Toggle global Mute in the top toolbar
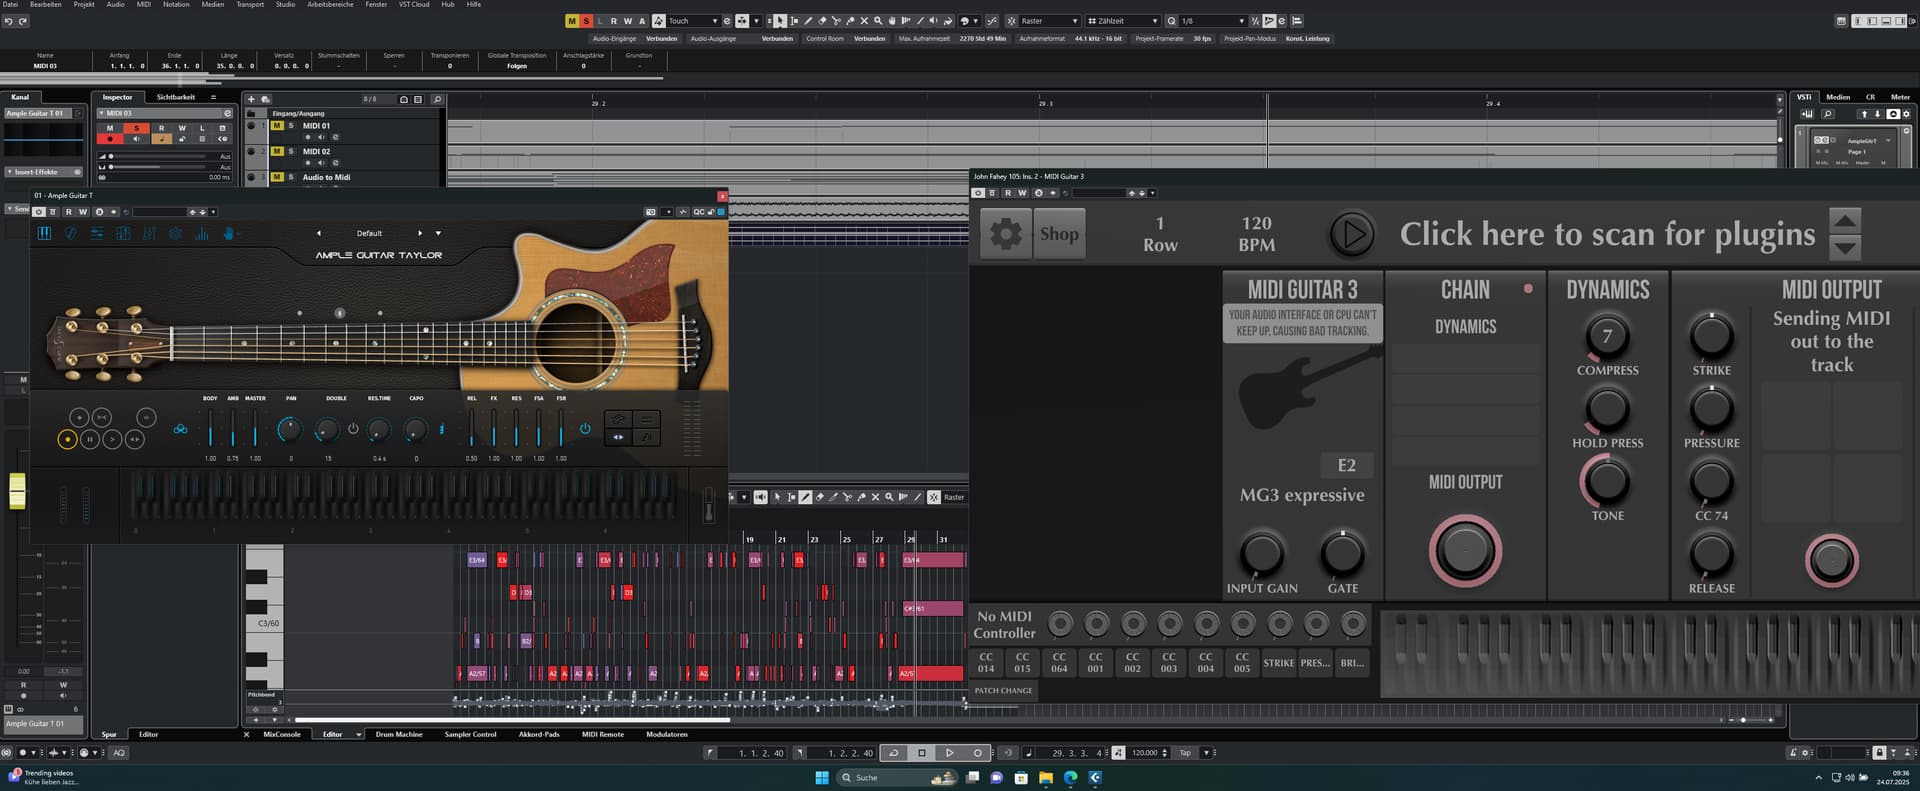The width and height of the screenshot is (1920, 791). [x=572, y=21]
